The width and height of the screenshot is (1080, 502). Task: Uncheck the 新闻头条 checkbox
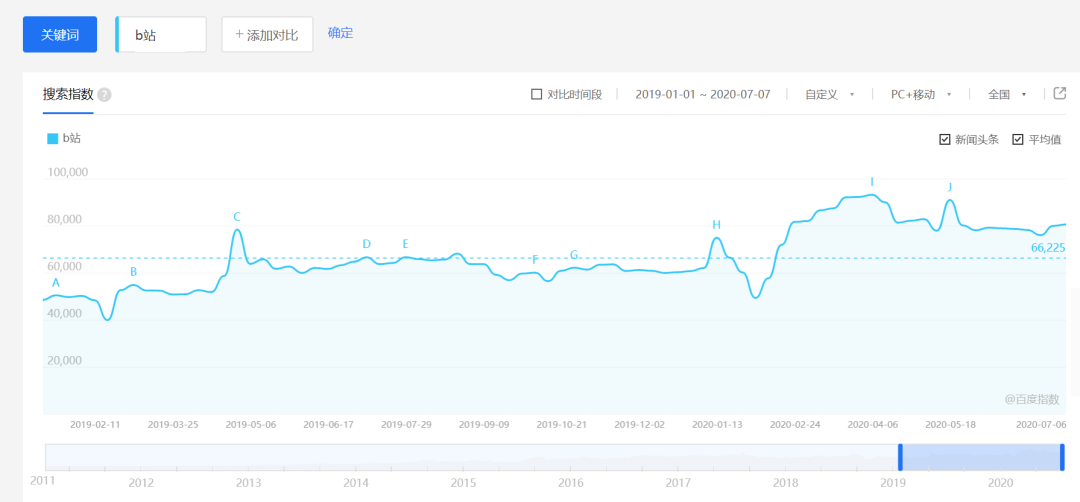click(x=945, y=140)
